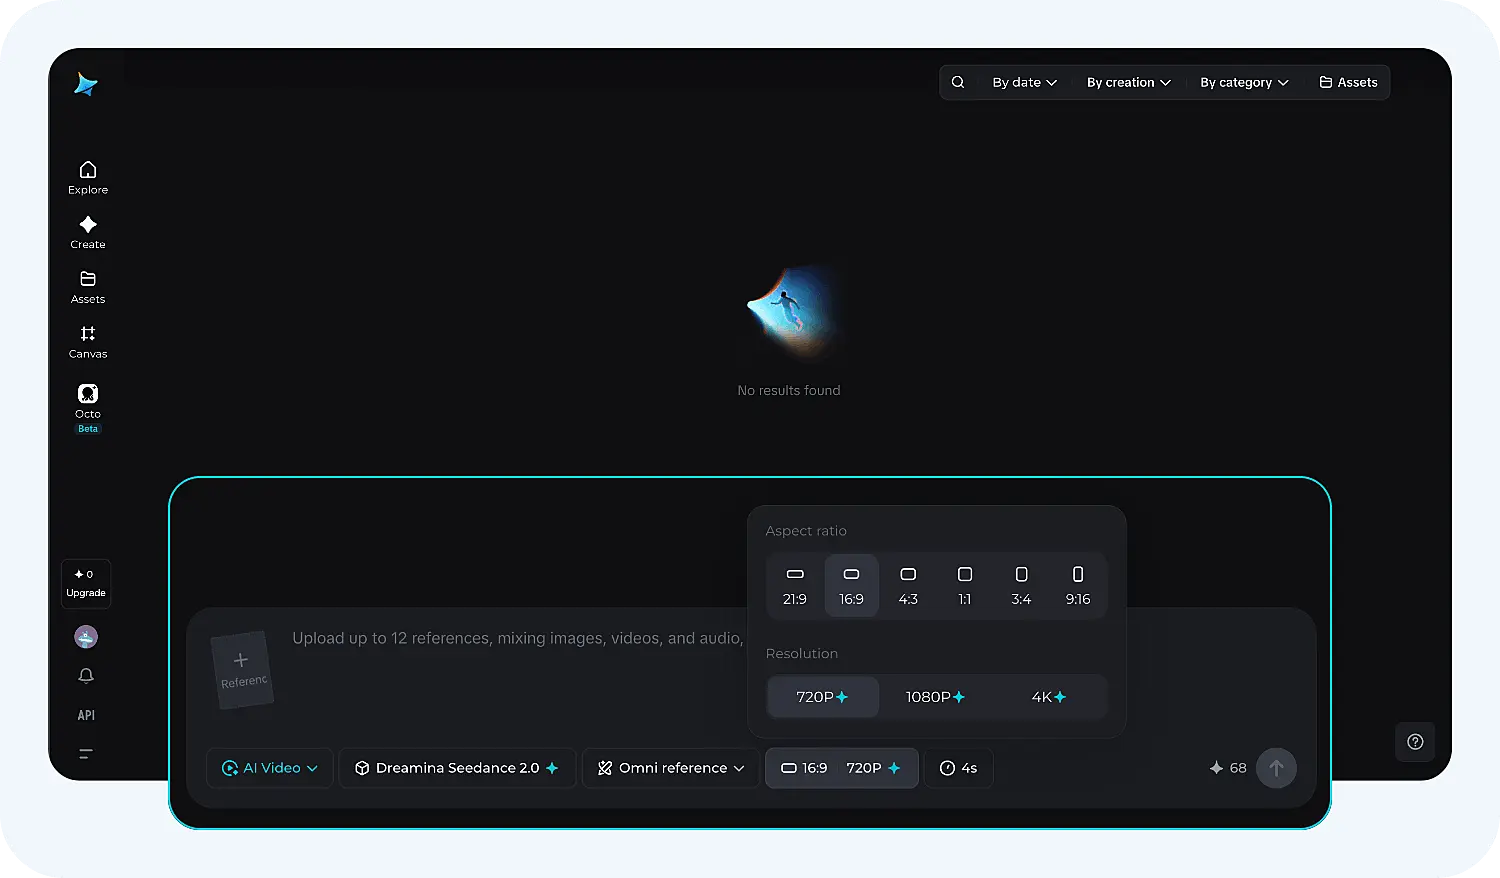Screen dimensions: 1500x878
Task: Select 1:1 aspect ratio
Action: [965, 586]
